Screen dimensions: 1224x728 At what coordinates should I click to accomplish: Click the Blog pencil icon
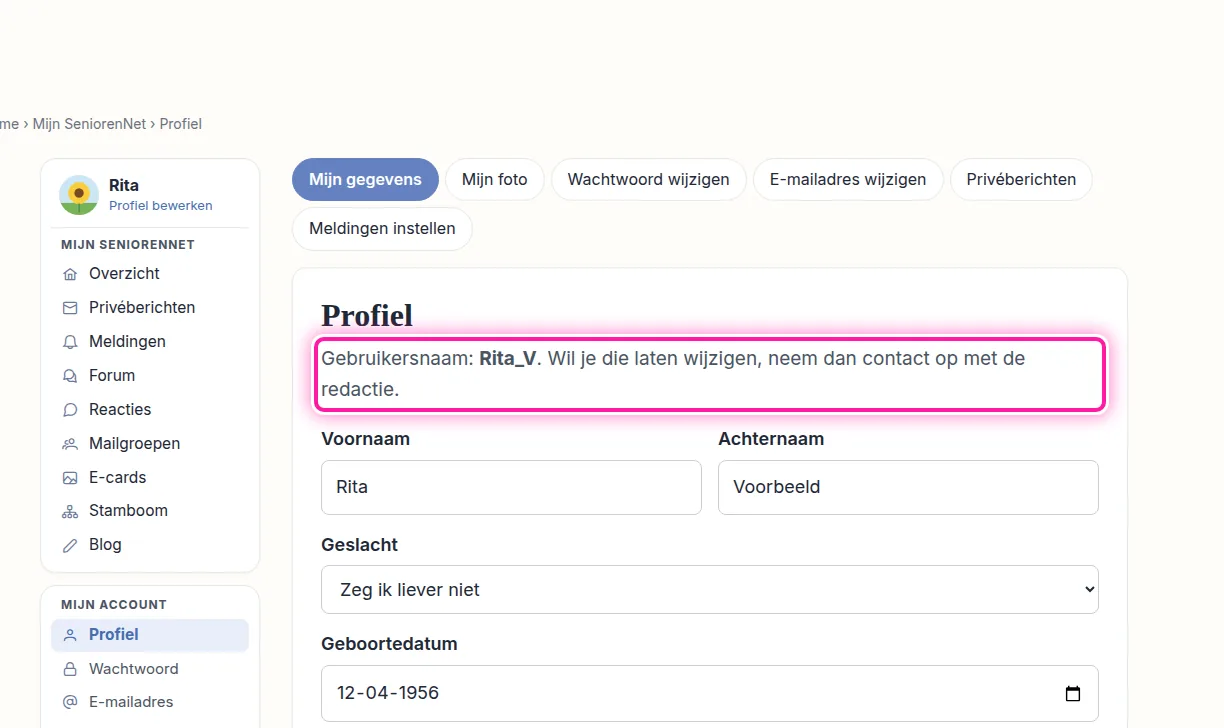[x=70, y=545]
